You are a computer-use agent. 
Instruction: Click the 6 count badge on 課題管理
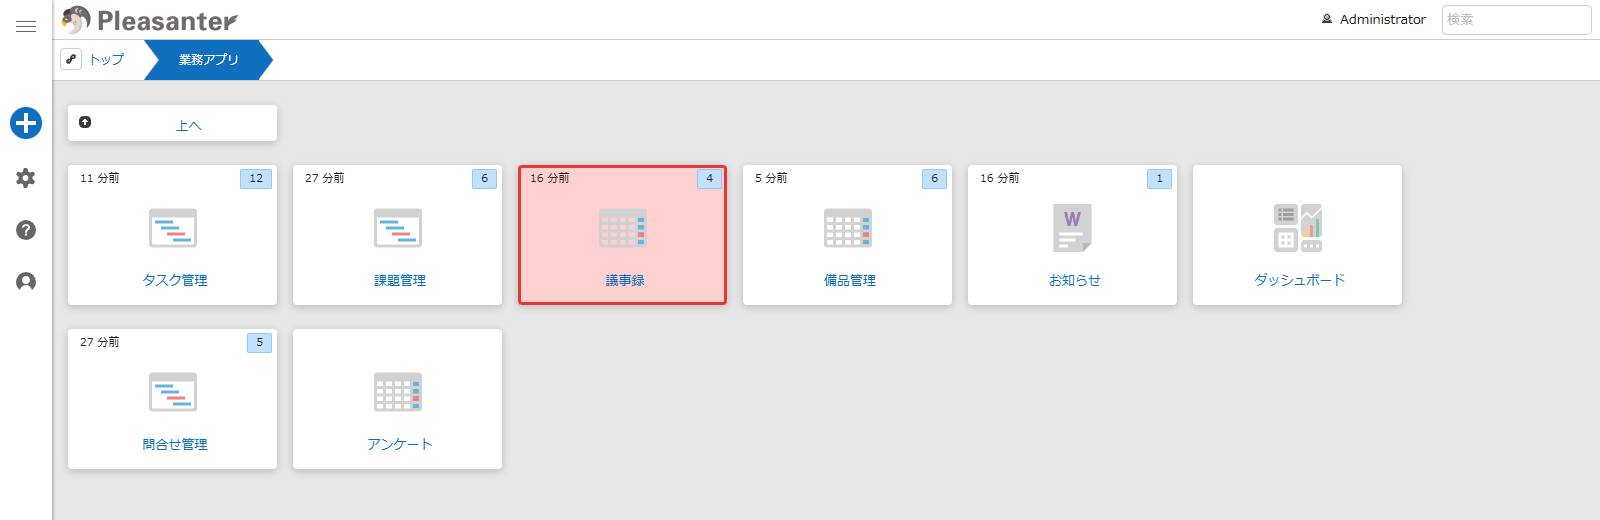[x=484, y=178]
